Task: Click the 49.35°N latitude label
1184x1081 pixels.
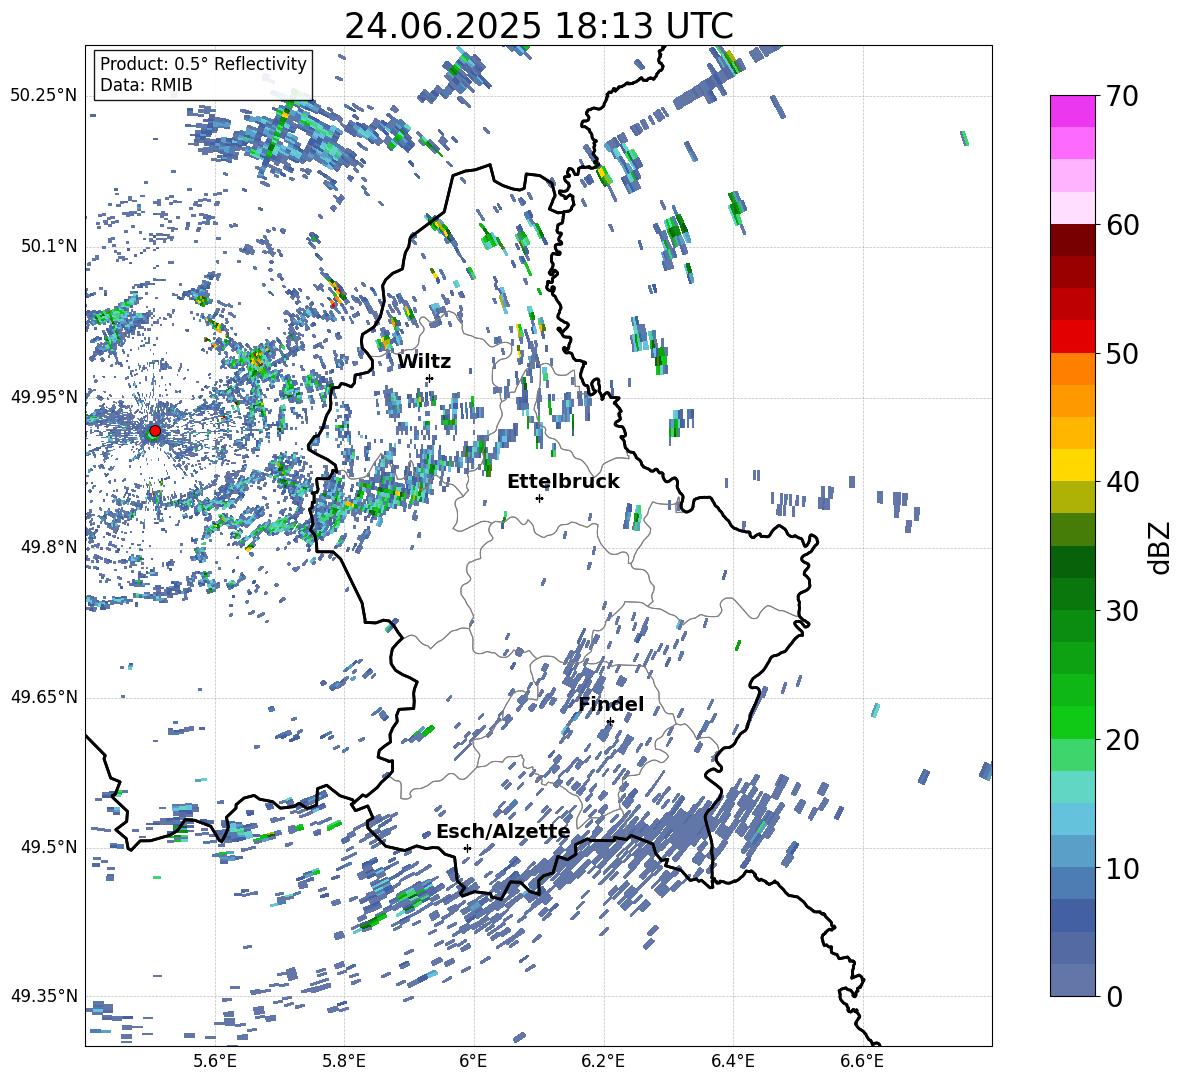Action: [44, 996]
